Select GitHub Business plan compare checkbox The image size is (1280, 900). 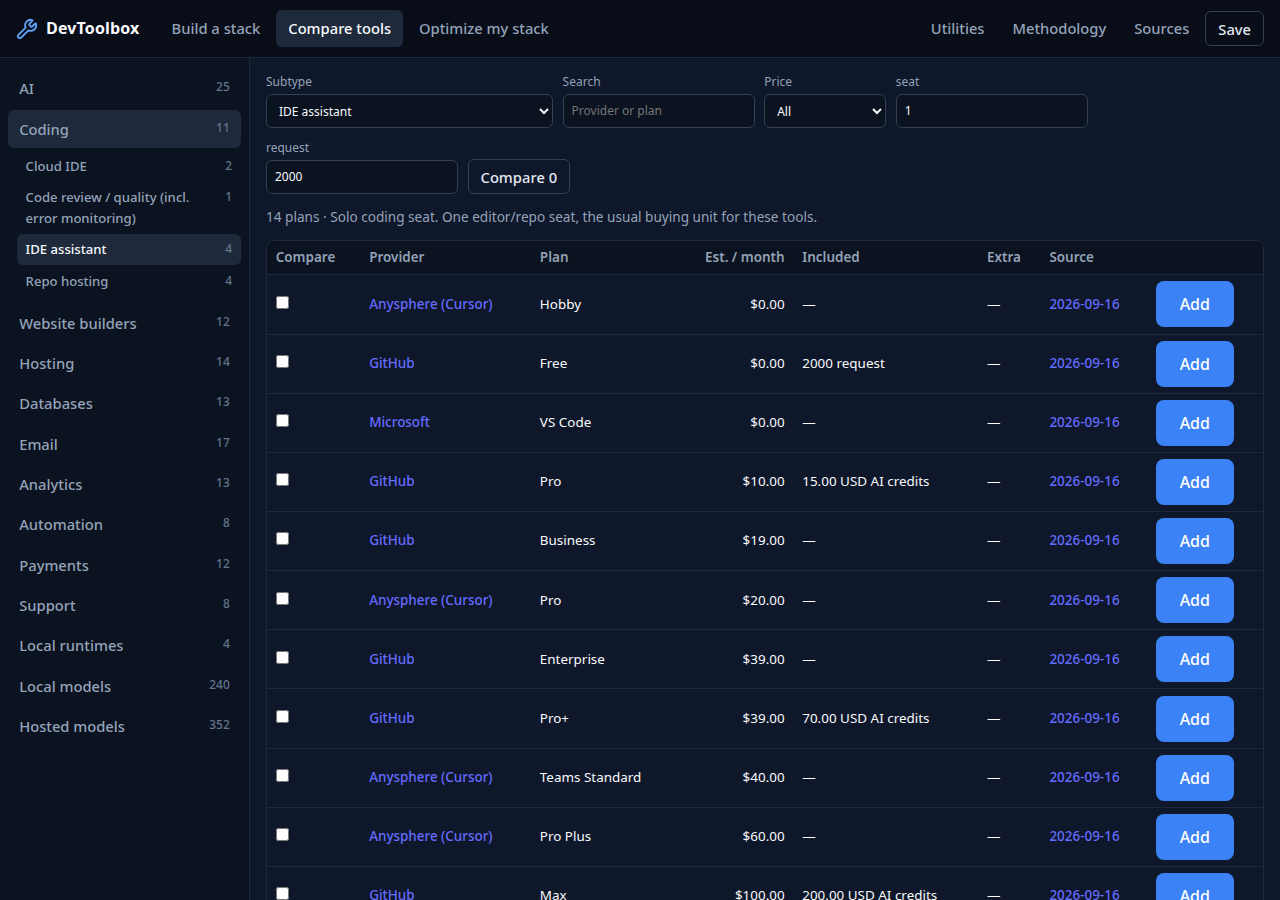click(282, 538)
